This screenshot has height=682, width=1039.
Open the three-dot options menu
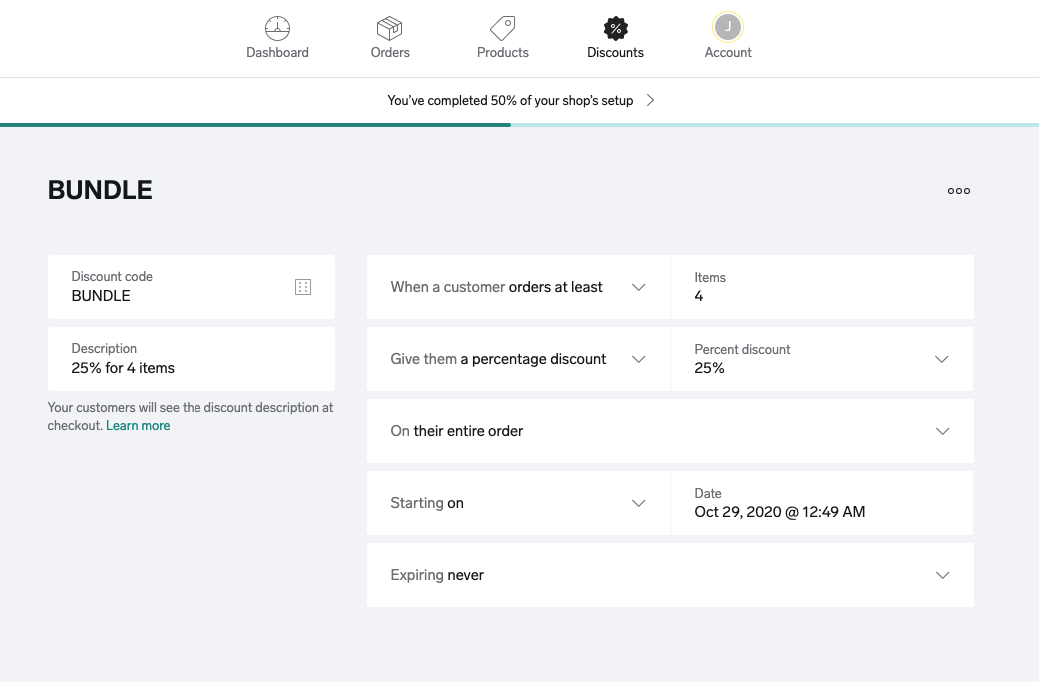(x=958, y=190)
